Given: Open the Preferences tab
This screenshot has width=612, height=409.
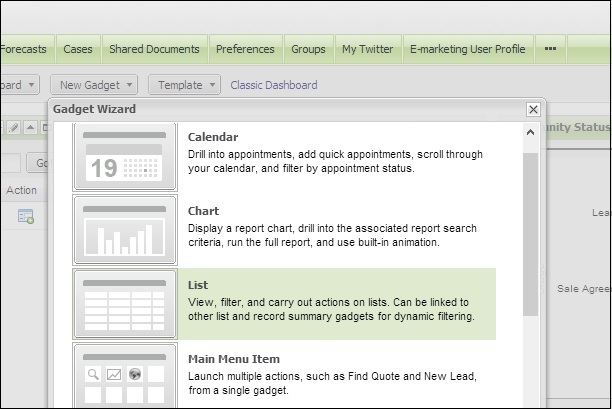Looking at the screenshot, I should (245, 49).
